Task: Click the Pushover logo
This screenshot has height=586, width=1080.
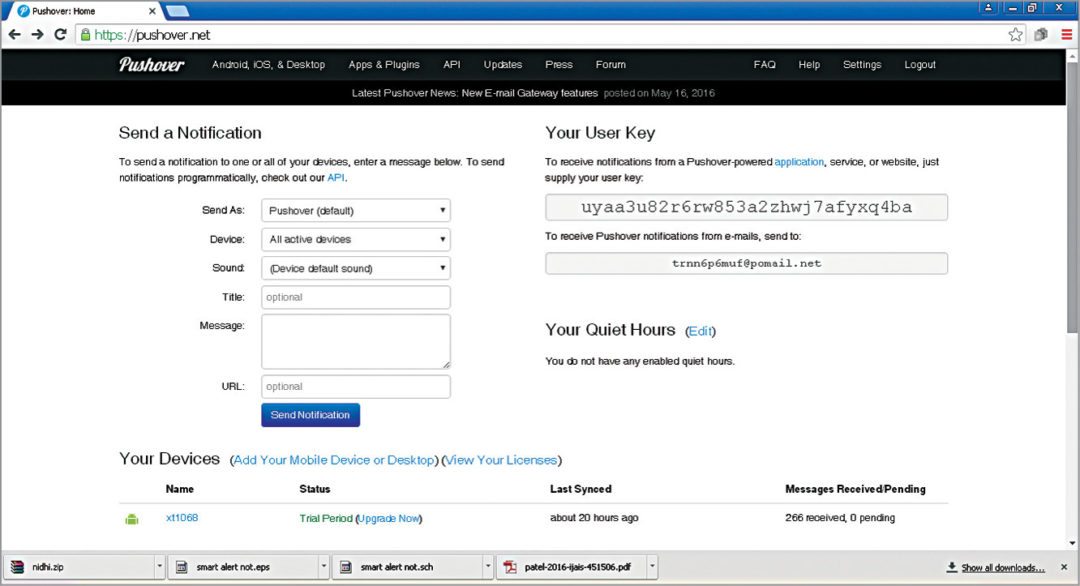Action: pyautogui.click(x=151, y=65)
